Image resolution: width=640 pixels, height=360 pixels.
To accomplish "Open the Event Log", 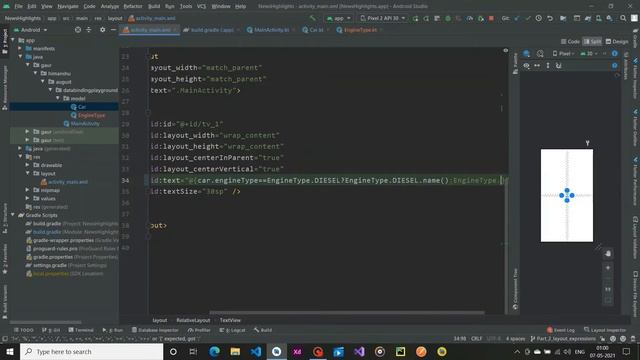I will pos(560,330).
